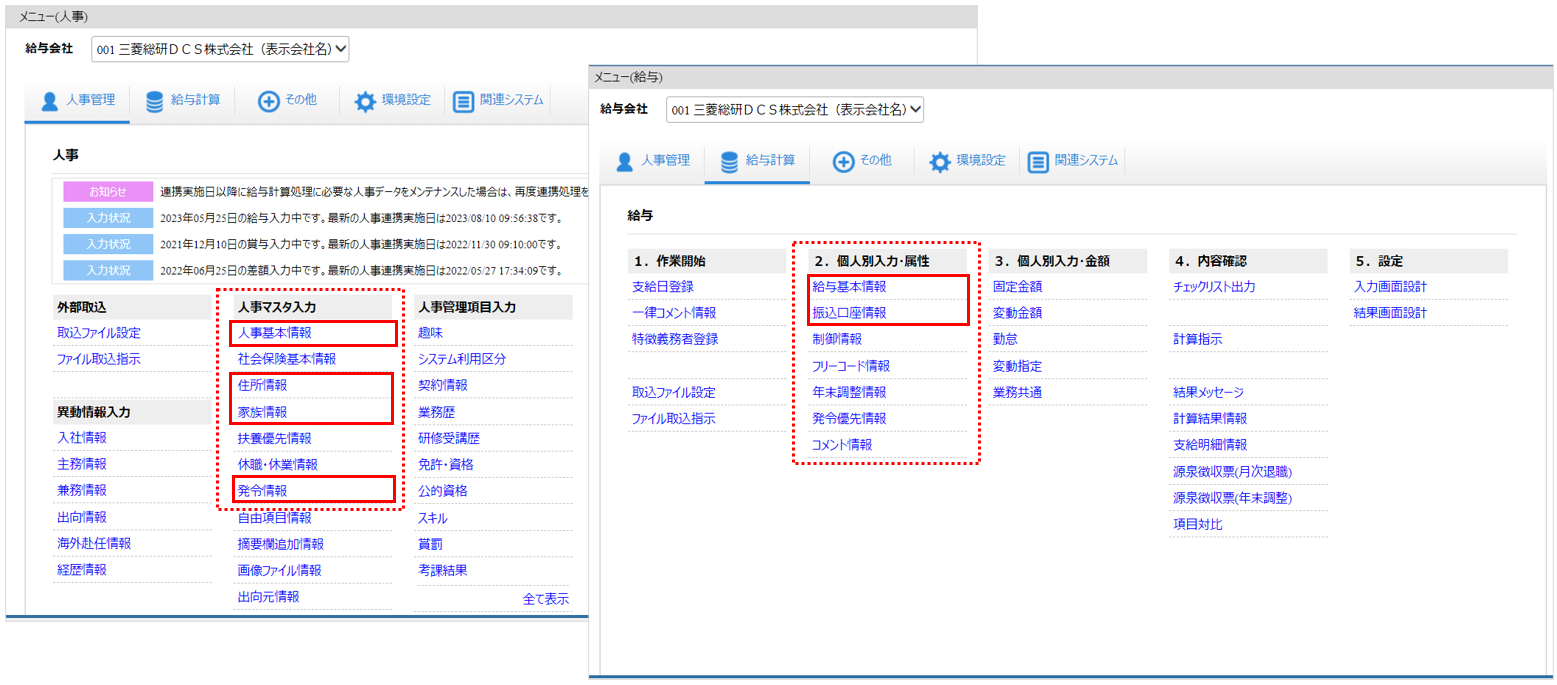Select 給与計算 tab in 給与 window
1557x685 pixels.
coord(757,161)
